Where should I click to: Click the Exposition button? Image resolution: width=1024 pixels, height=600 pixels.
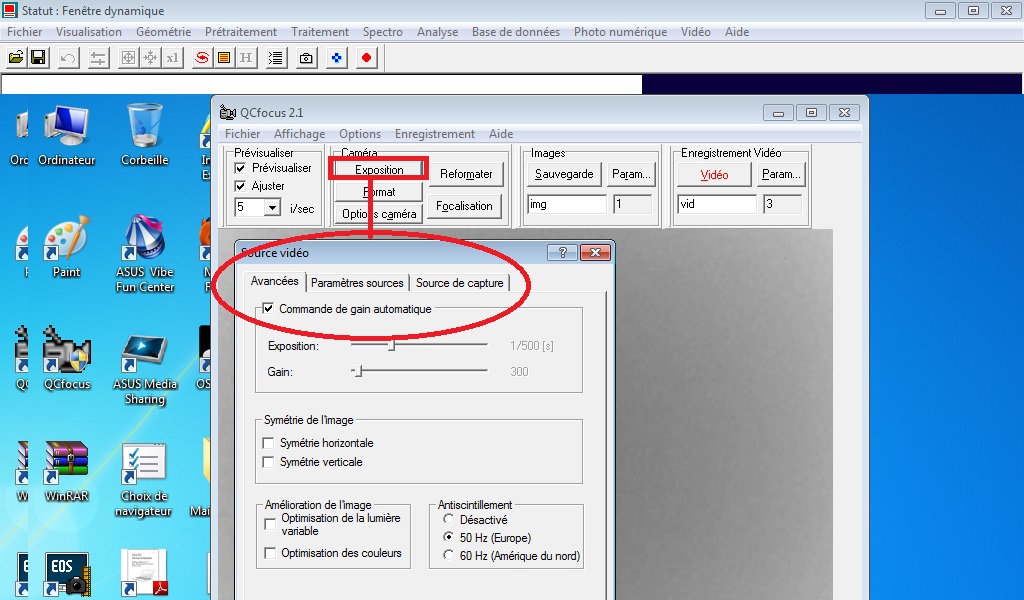(x=379, y=170)
